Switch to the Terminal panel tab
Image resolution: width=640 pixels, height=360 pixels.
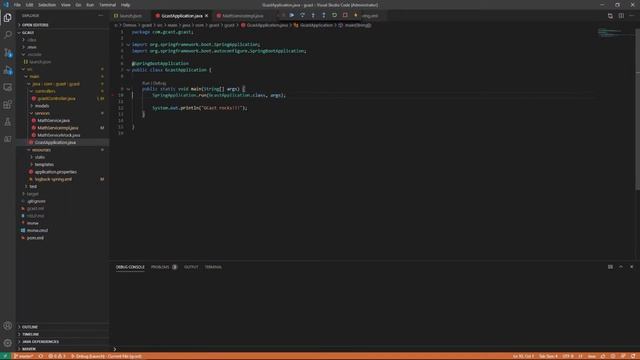pos(213,267)
